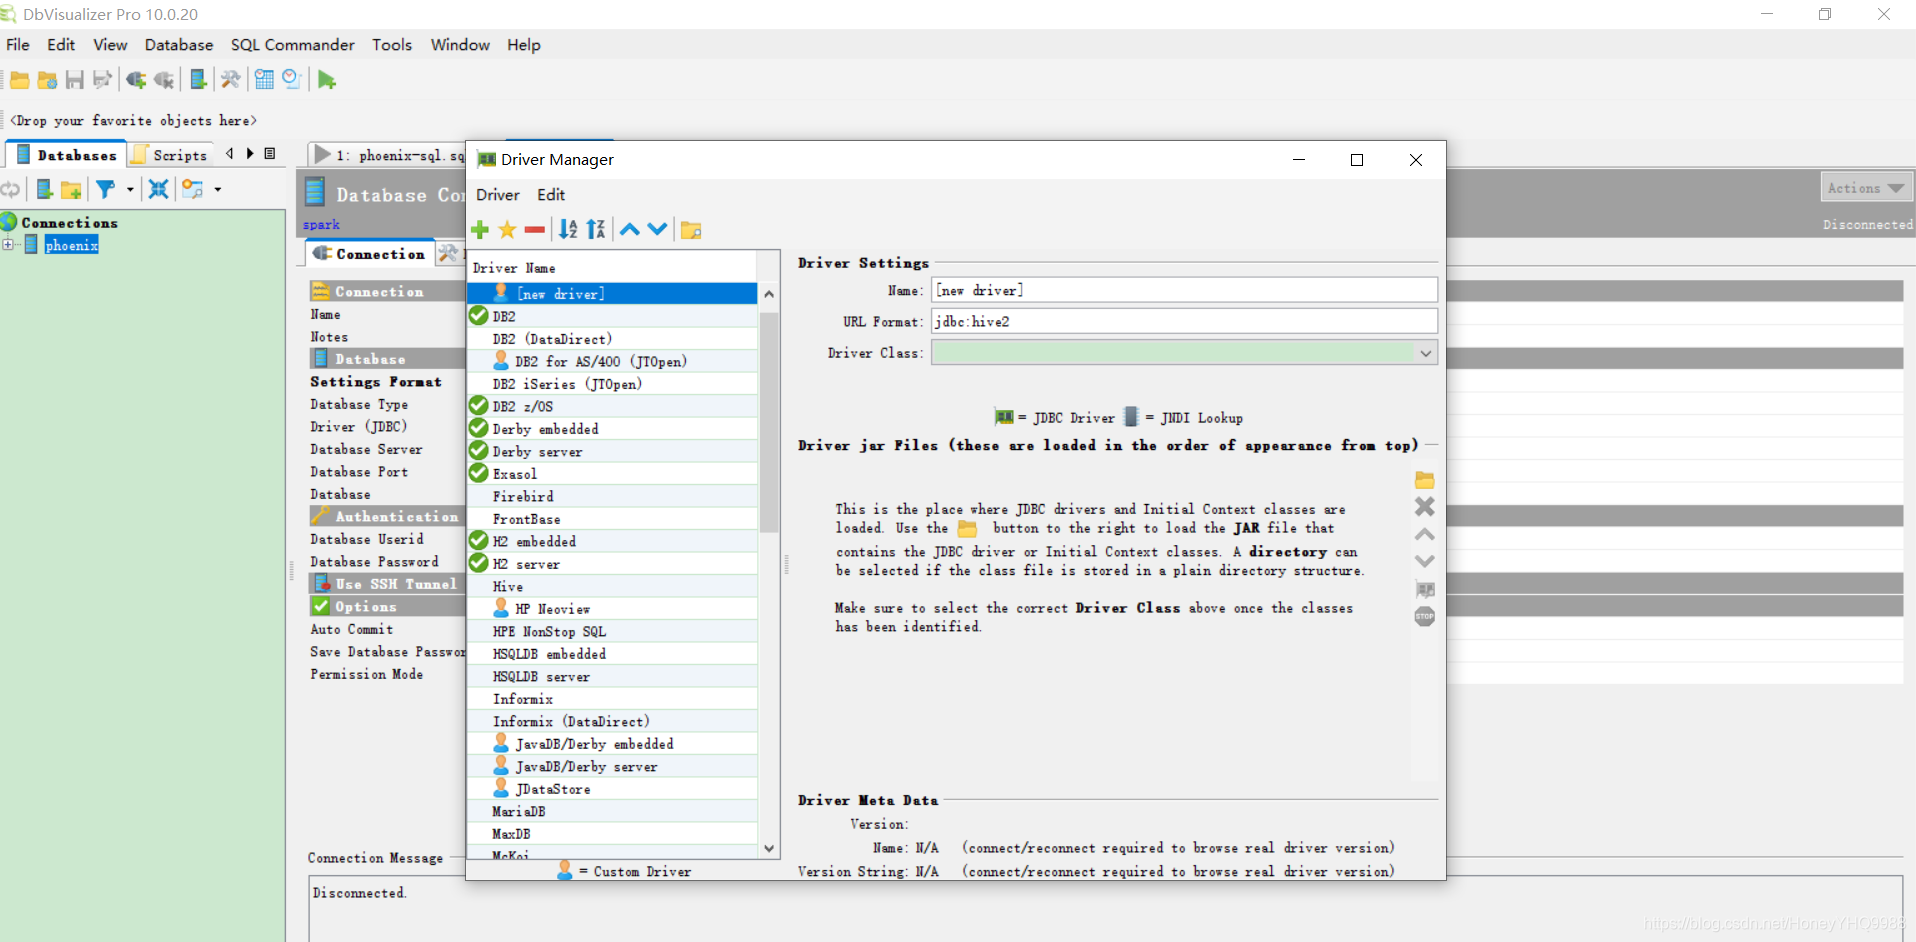Click the gray STOP icon in jar files panel
This screenshot has width=1916, height=942.
[x=1425, y=616]
